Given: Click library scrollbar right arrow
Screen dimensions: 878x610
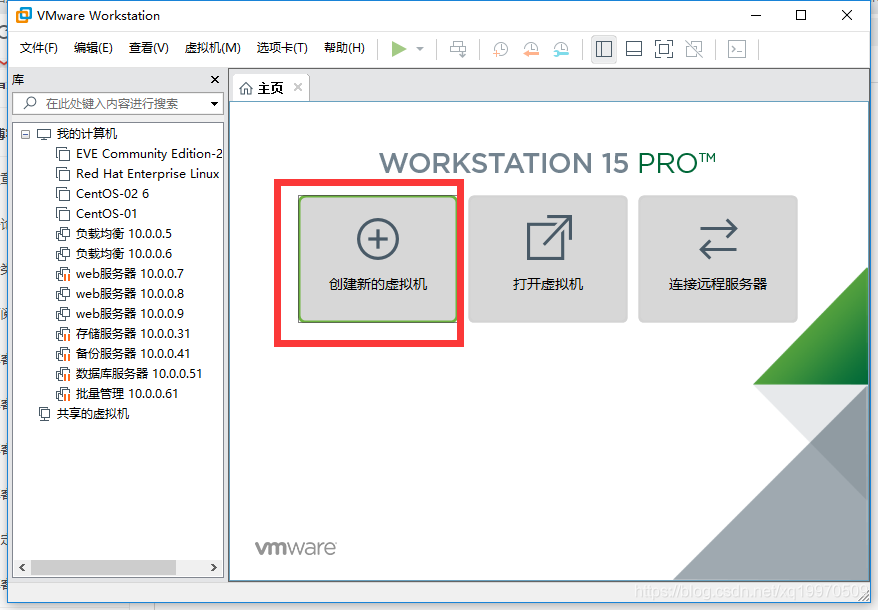Looking at the screenshot, I should [213, 567].
